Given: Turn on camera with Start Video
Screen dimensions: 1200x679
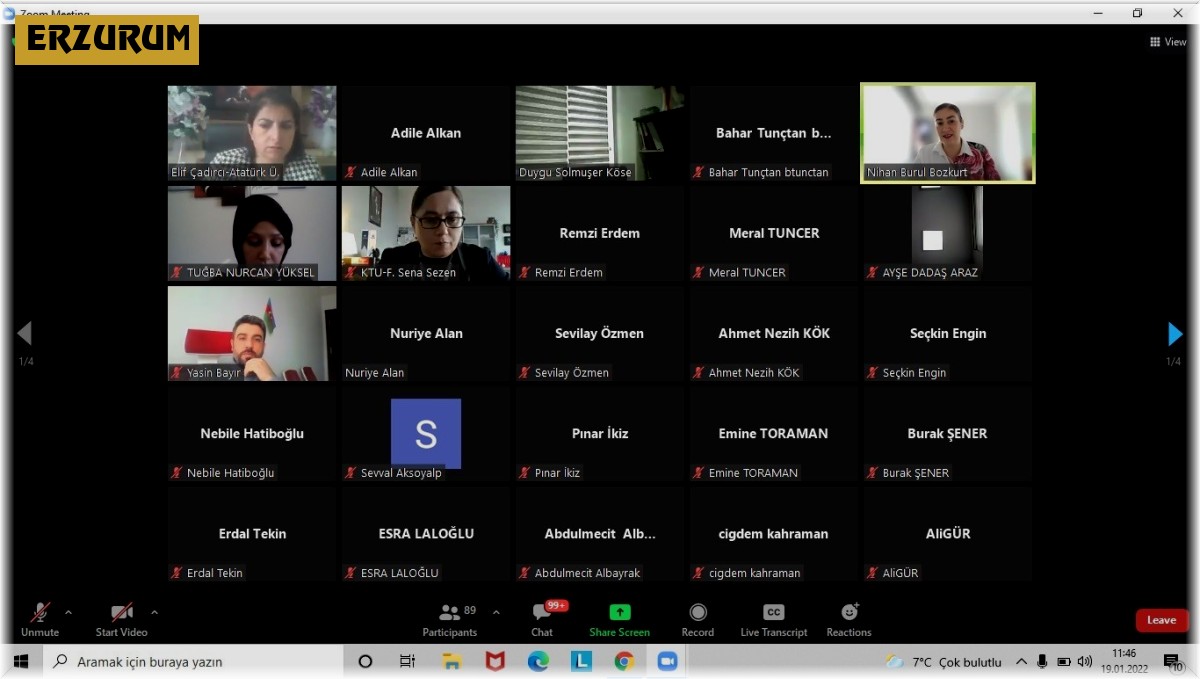Looking at the screenshot, I should [121, 619].
